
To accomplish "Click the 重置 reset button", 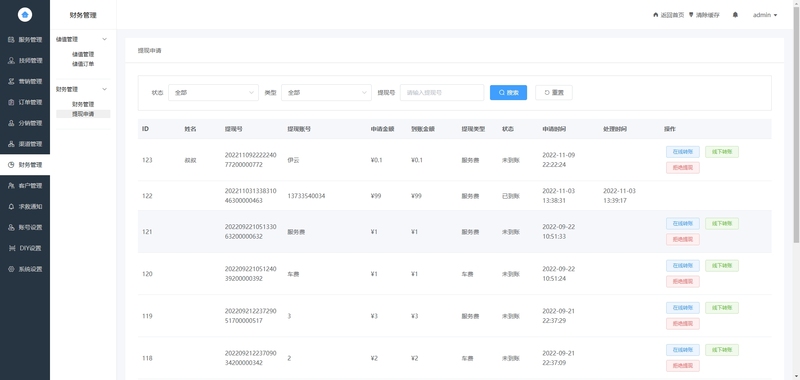I will tap(554, 93).
